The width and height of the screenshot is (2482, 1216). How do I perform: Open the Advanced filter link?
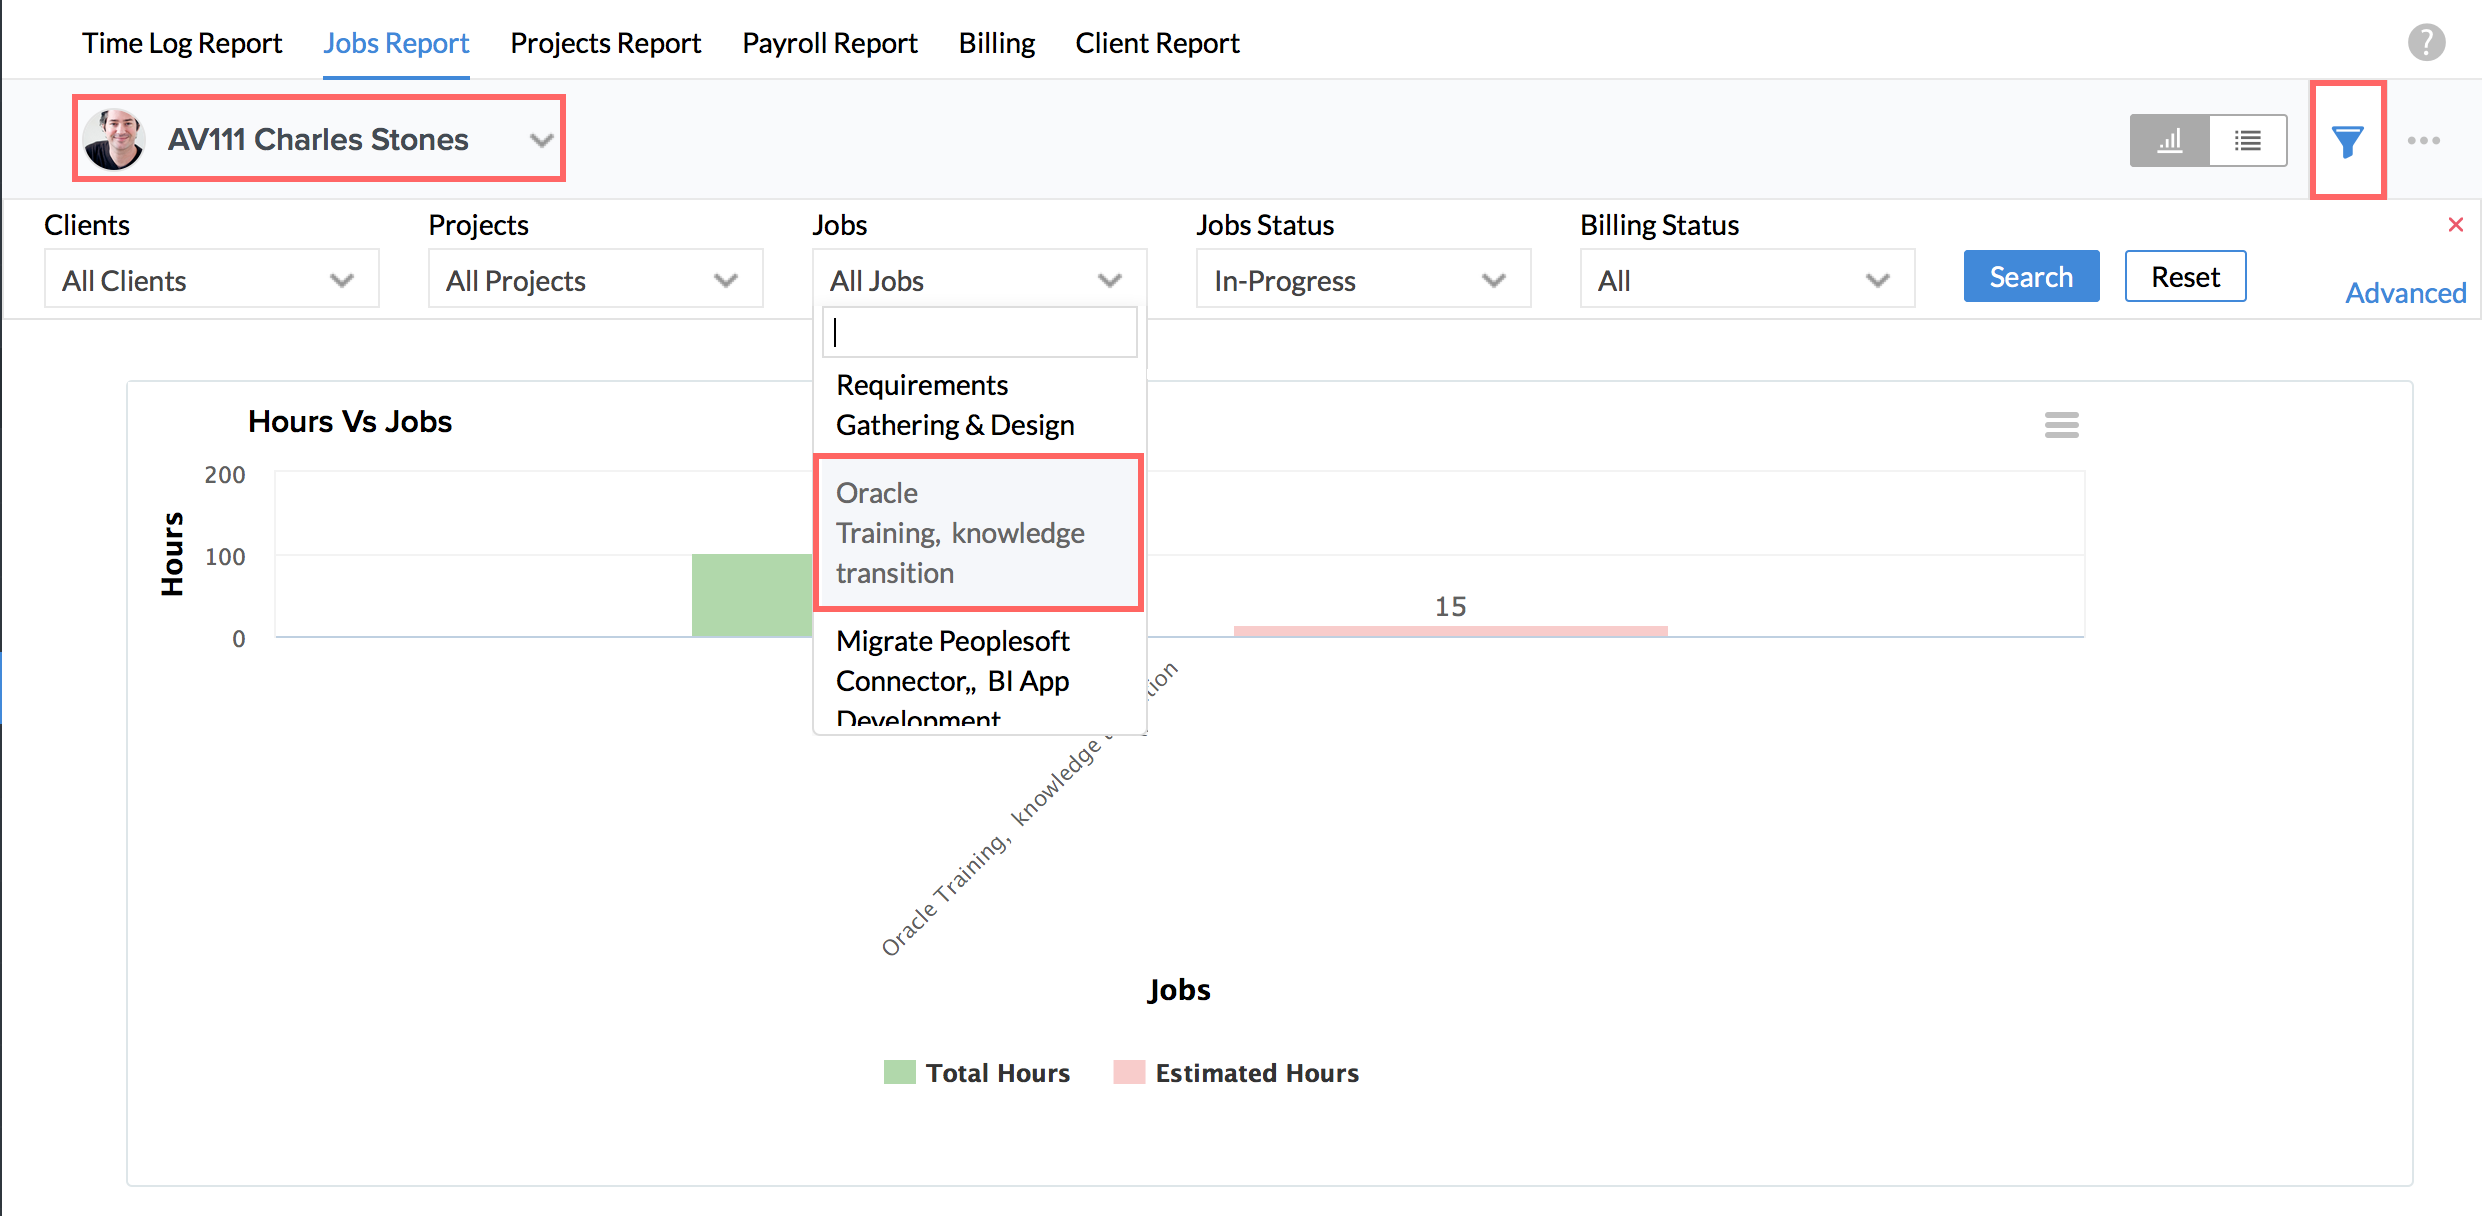click(x=2405, y=293)
